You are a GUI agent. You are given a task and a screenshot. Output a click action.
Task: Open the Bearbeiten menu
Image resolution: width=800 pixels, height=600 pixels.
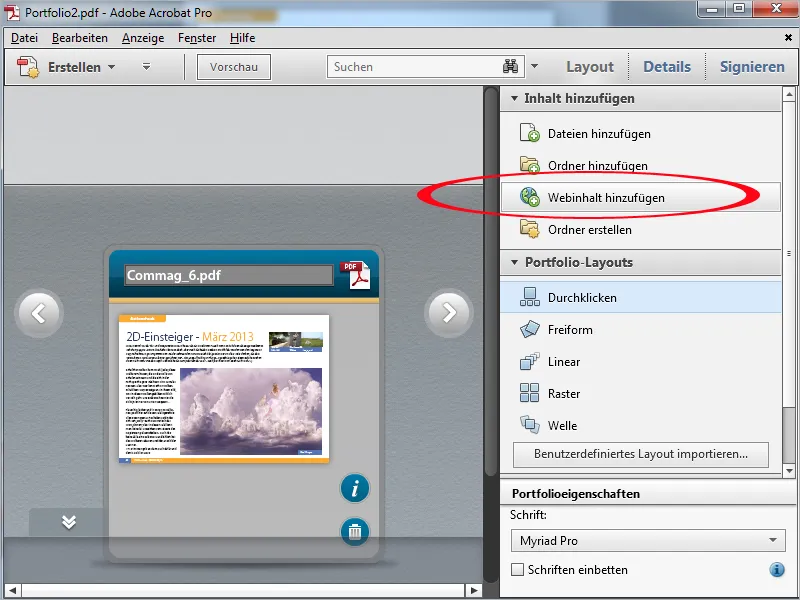pos(80,38)
